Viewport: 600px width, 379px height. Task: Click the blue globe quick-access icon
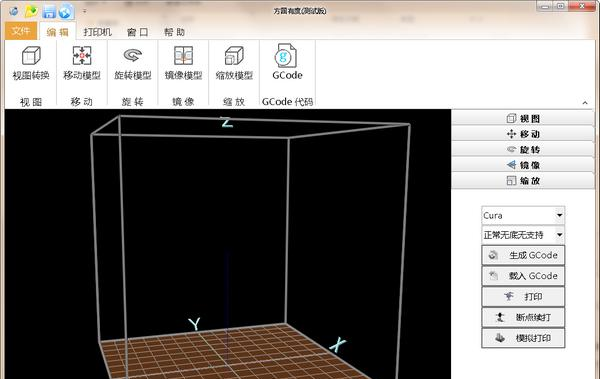(x=66, y=11)
